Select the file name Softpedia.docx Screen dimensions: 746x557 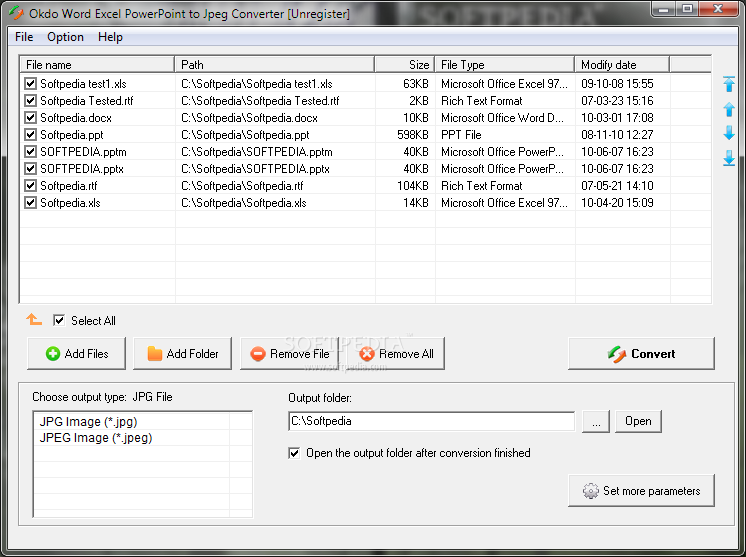point(76,117)
